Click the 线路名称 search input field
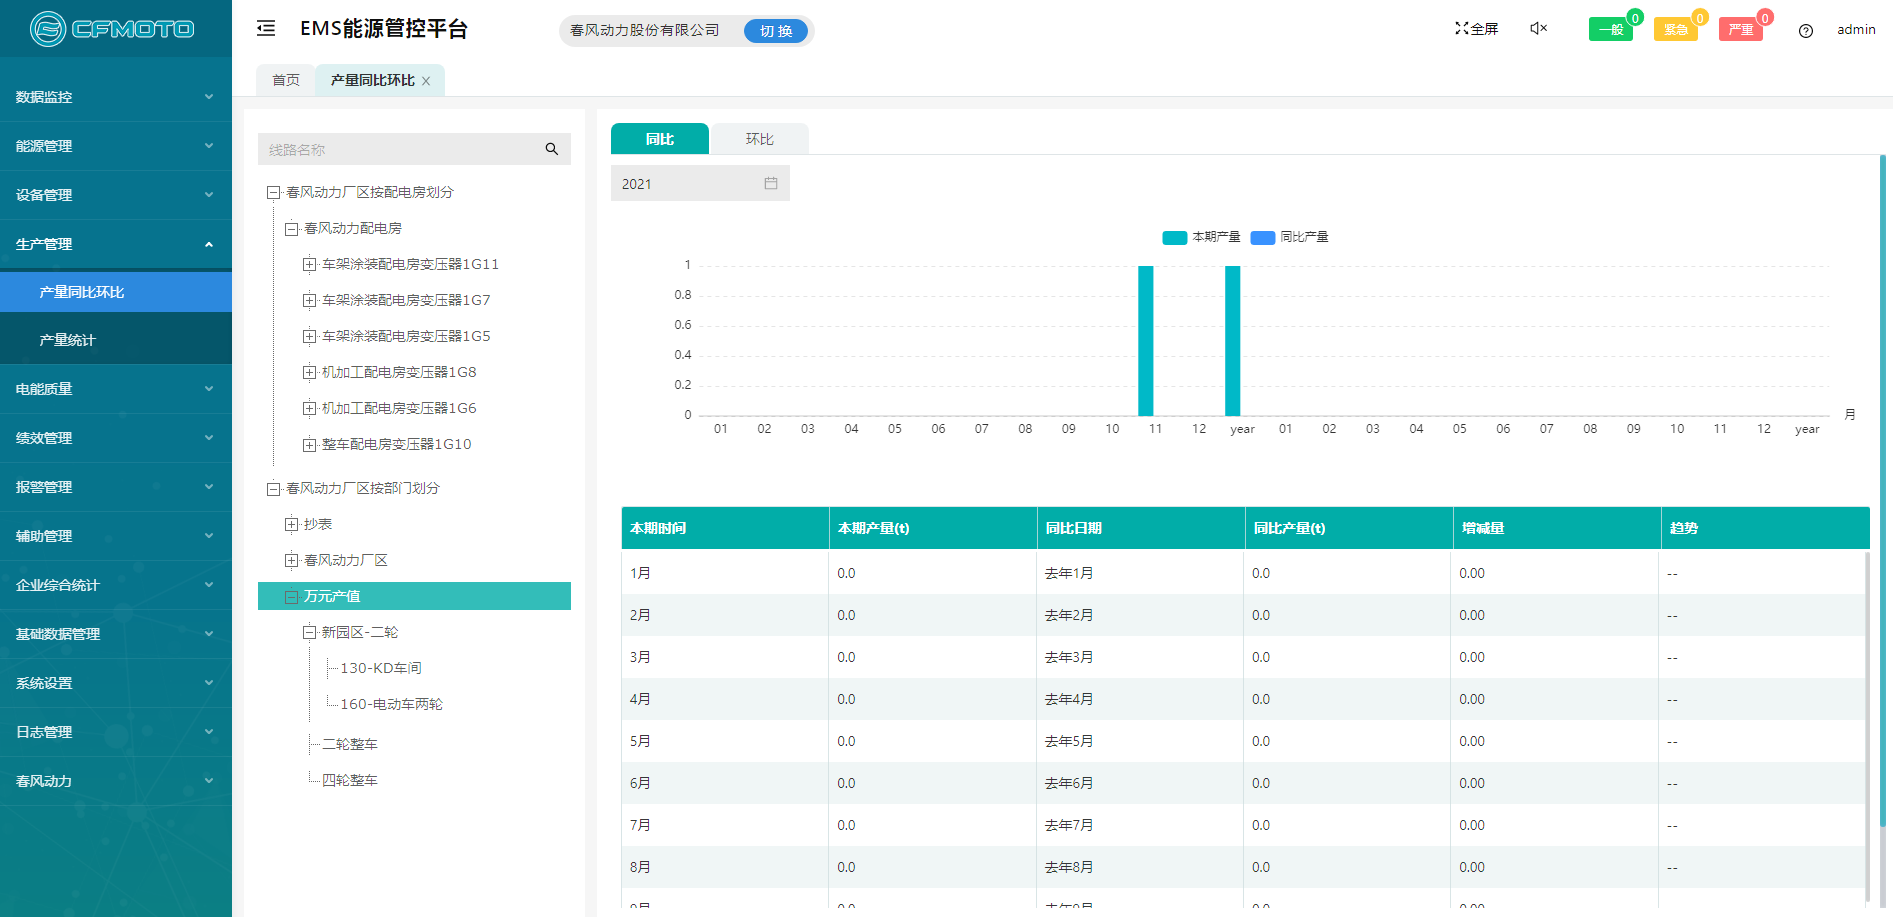This screenshot has width=1893, height=917. pyautogui.click(x=400, y=149)
